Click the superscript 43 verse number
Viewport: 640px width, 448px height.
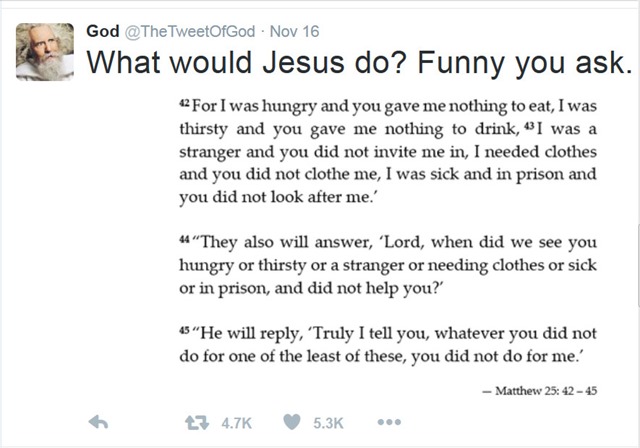point(529,125)
